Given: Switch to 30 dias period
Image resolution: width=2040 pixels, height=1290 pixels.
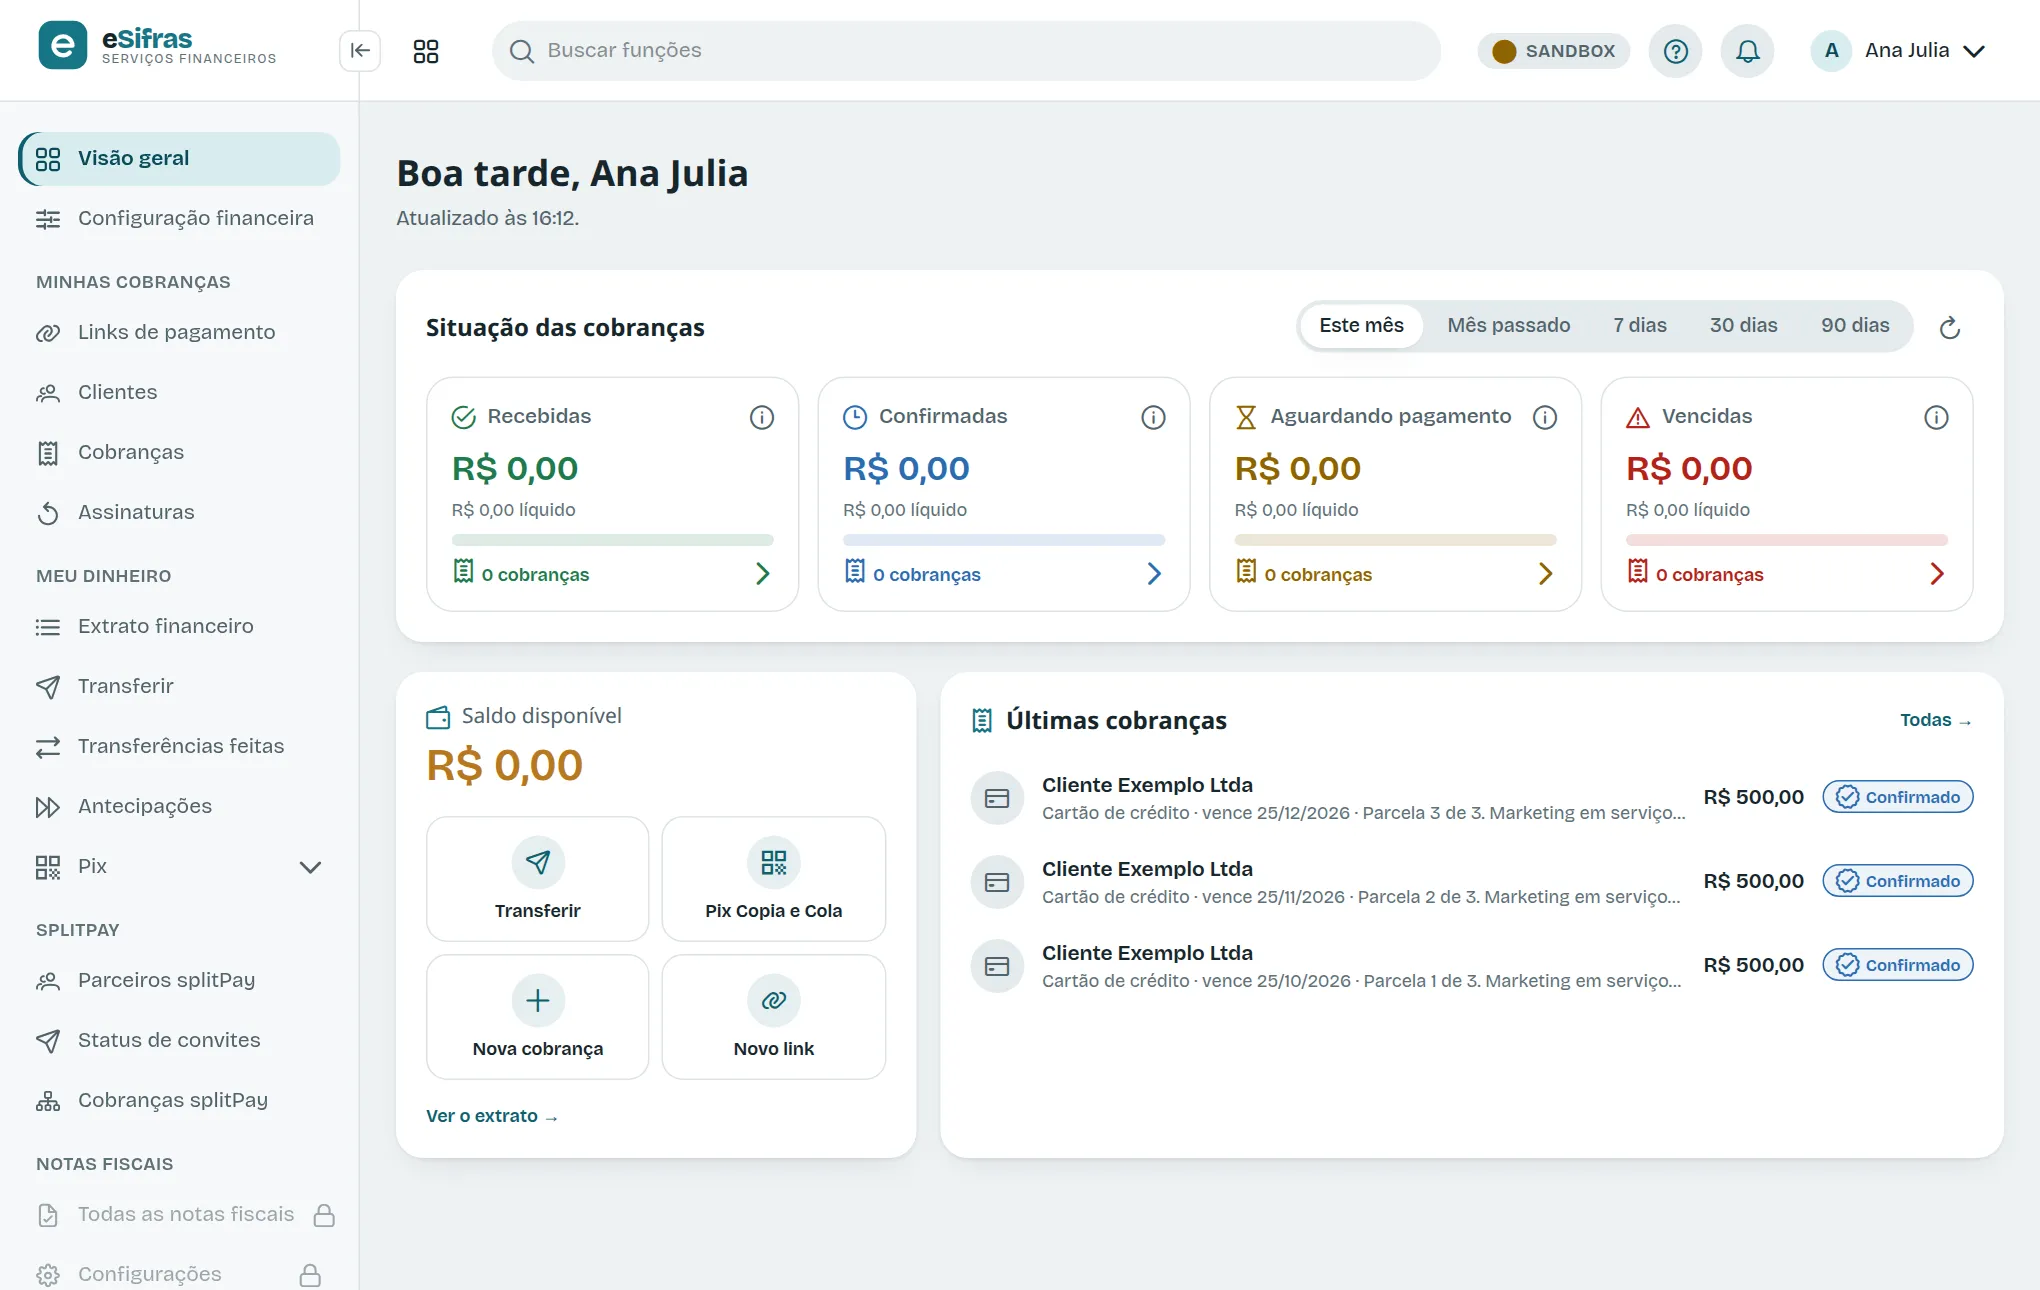Looking at the screenshot, I should click(1743, 326).
